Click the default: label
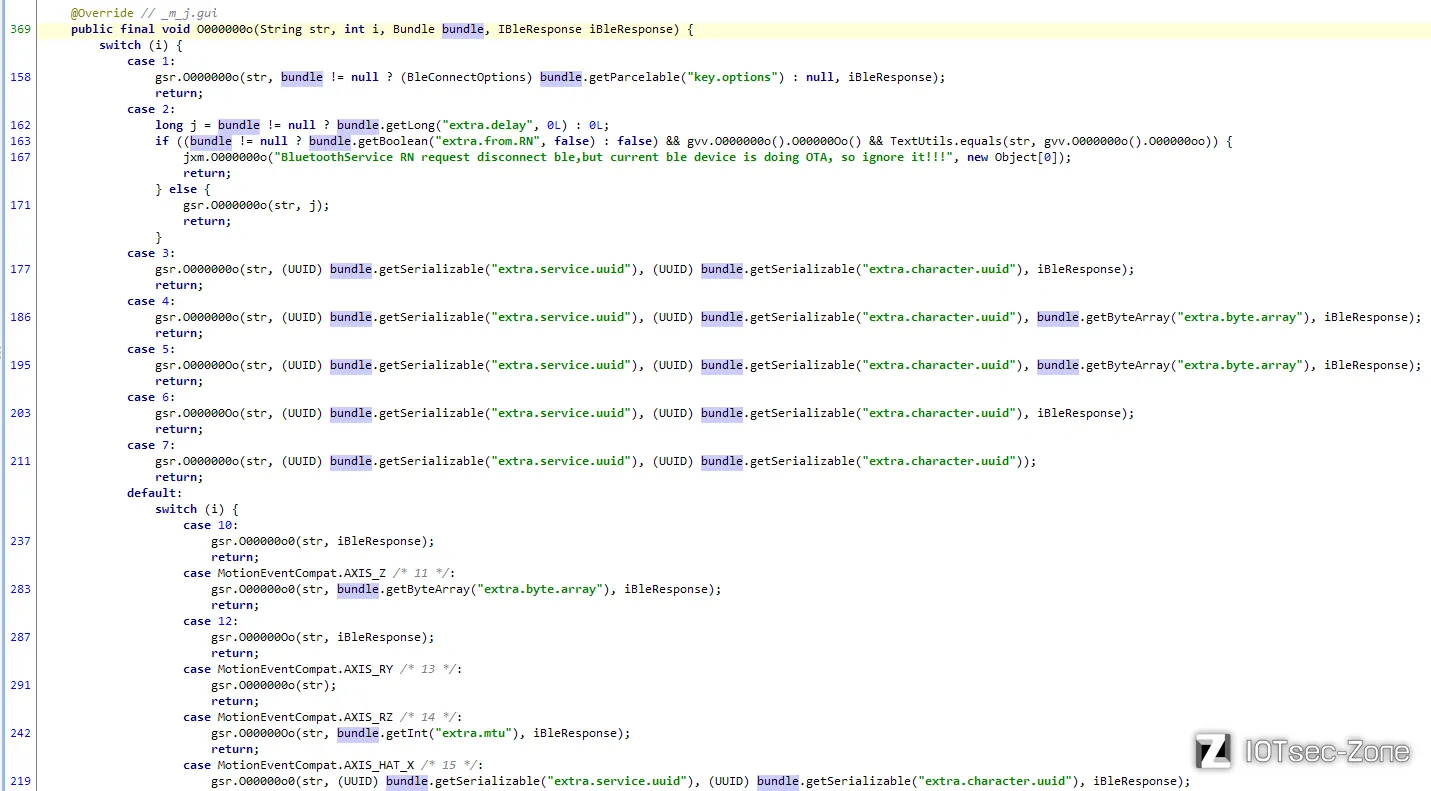 [x=155, y=493]
